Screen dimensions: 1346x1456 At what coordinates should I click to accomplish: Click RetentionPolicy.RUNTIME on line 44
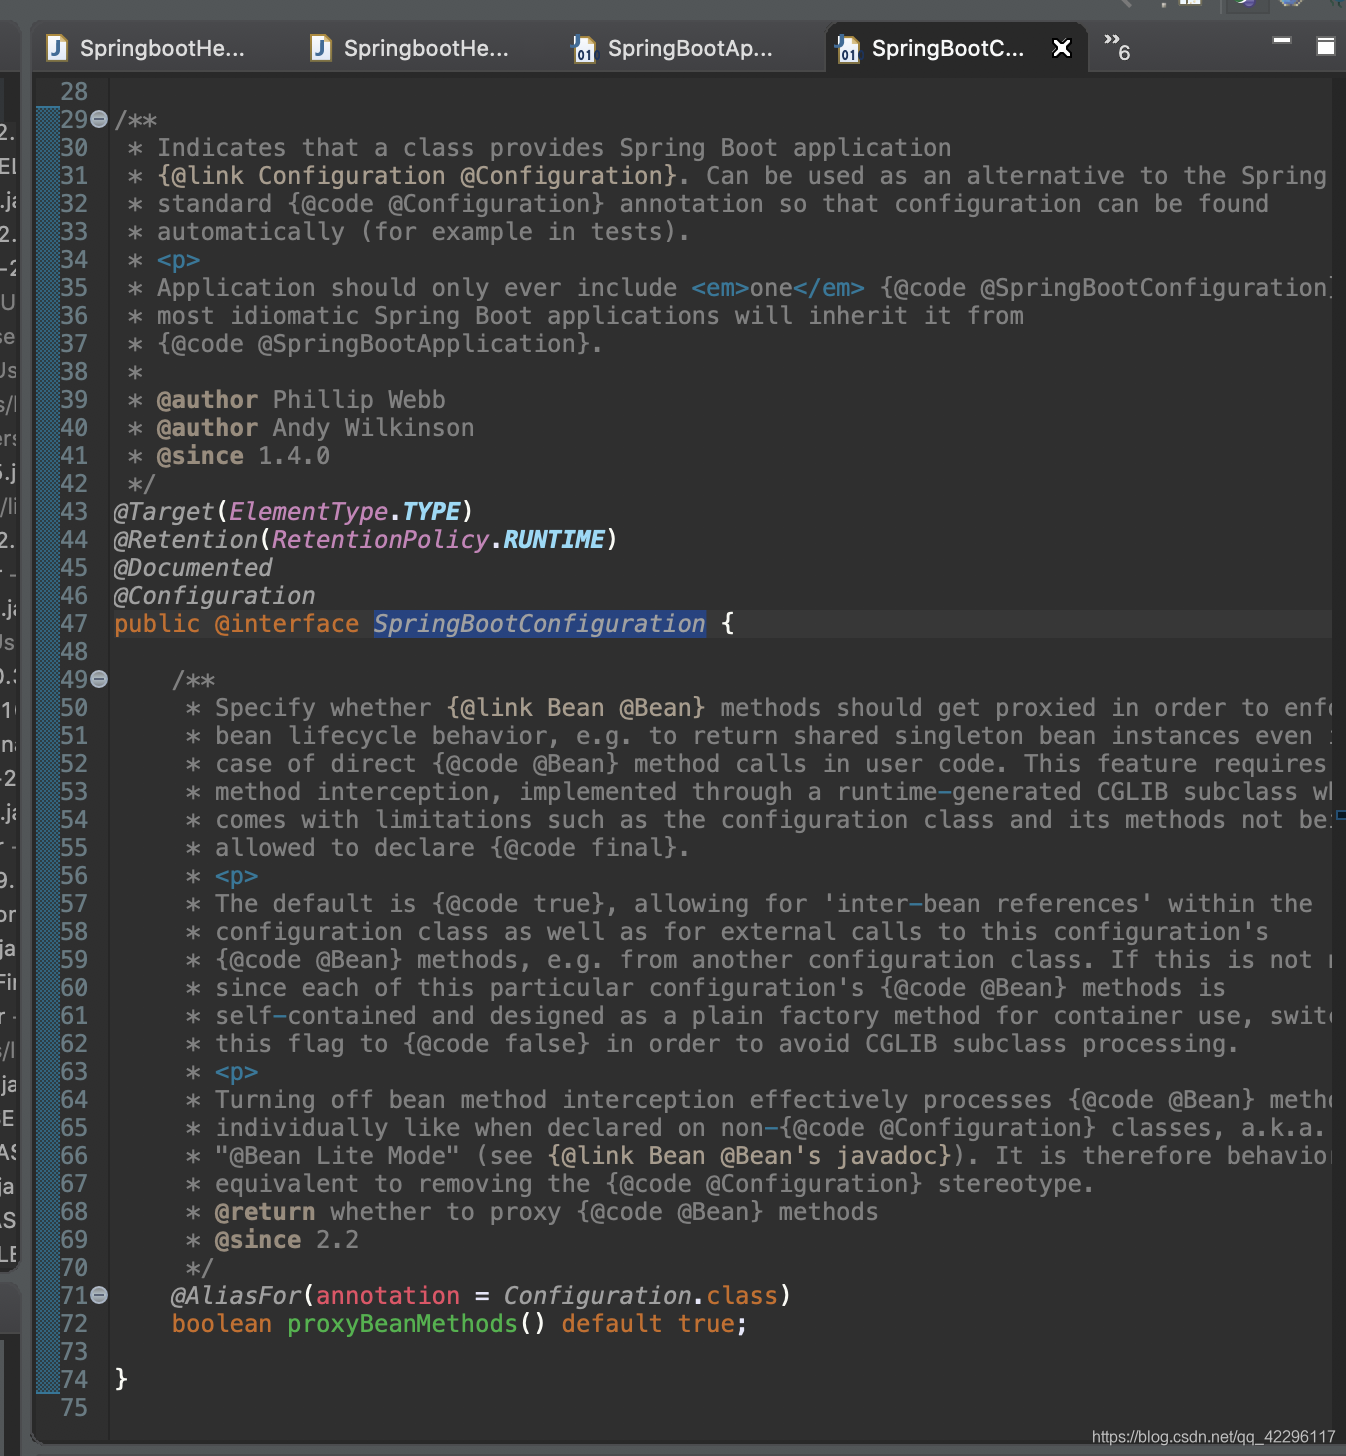438,540
